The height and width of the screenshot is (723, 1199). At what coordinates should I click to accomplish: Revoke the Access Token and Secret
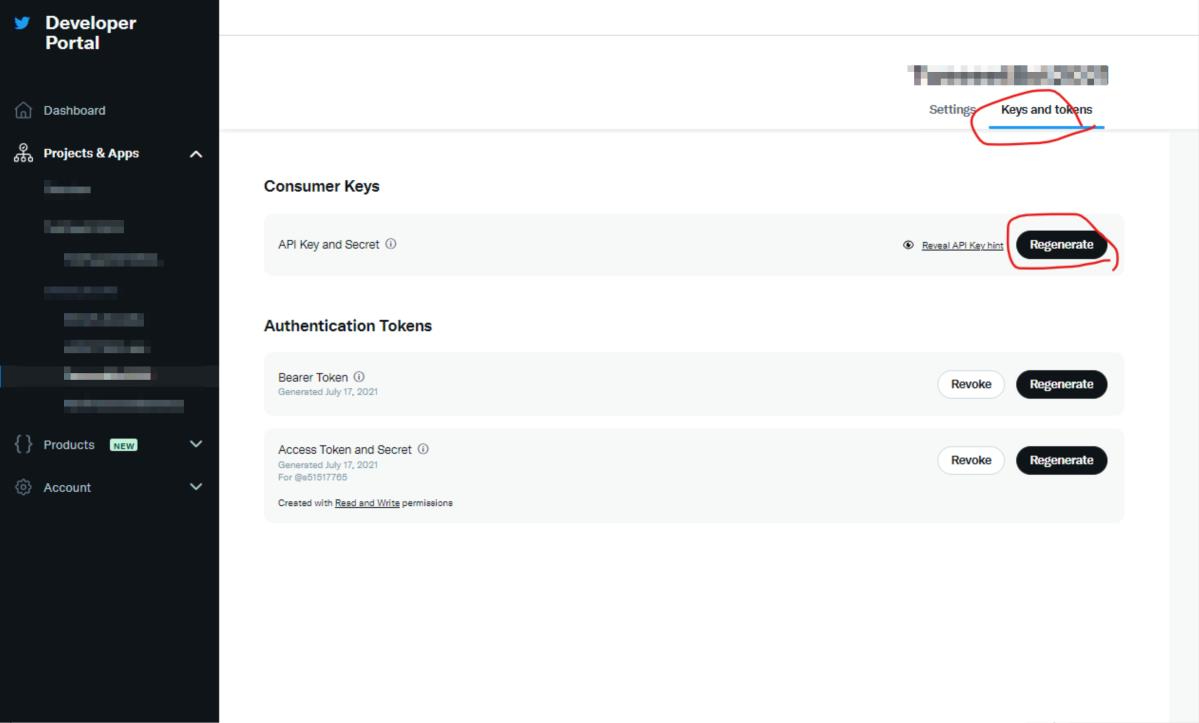(971, 460)
